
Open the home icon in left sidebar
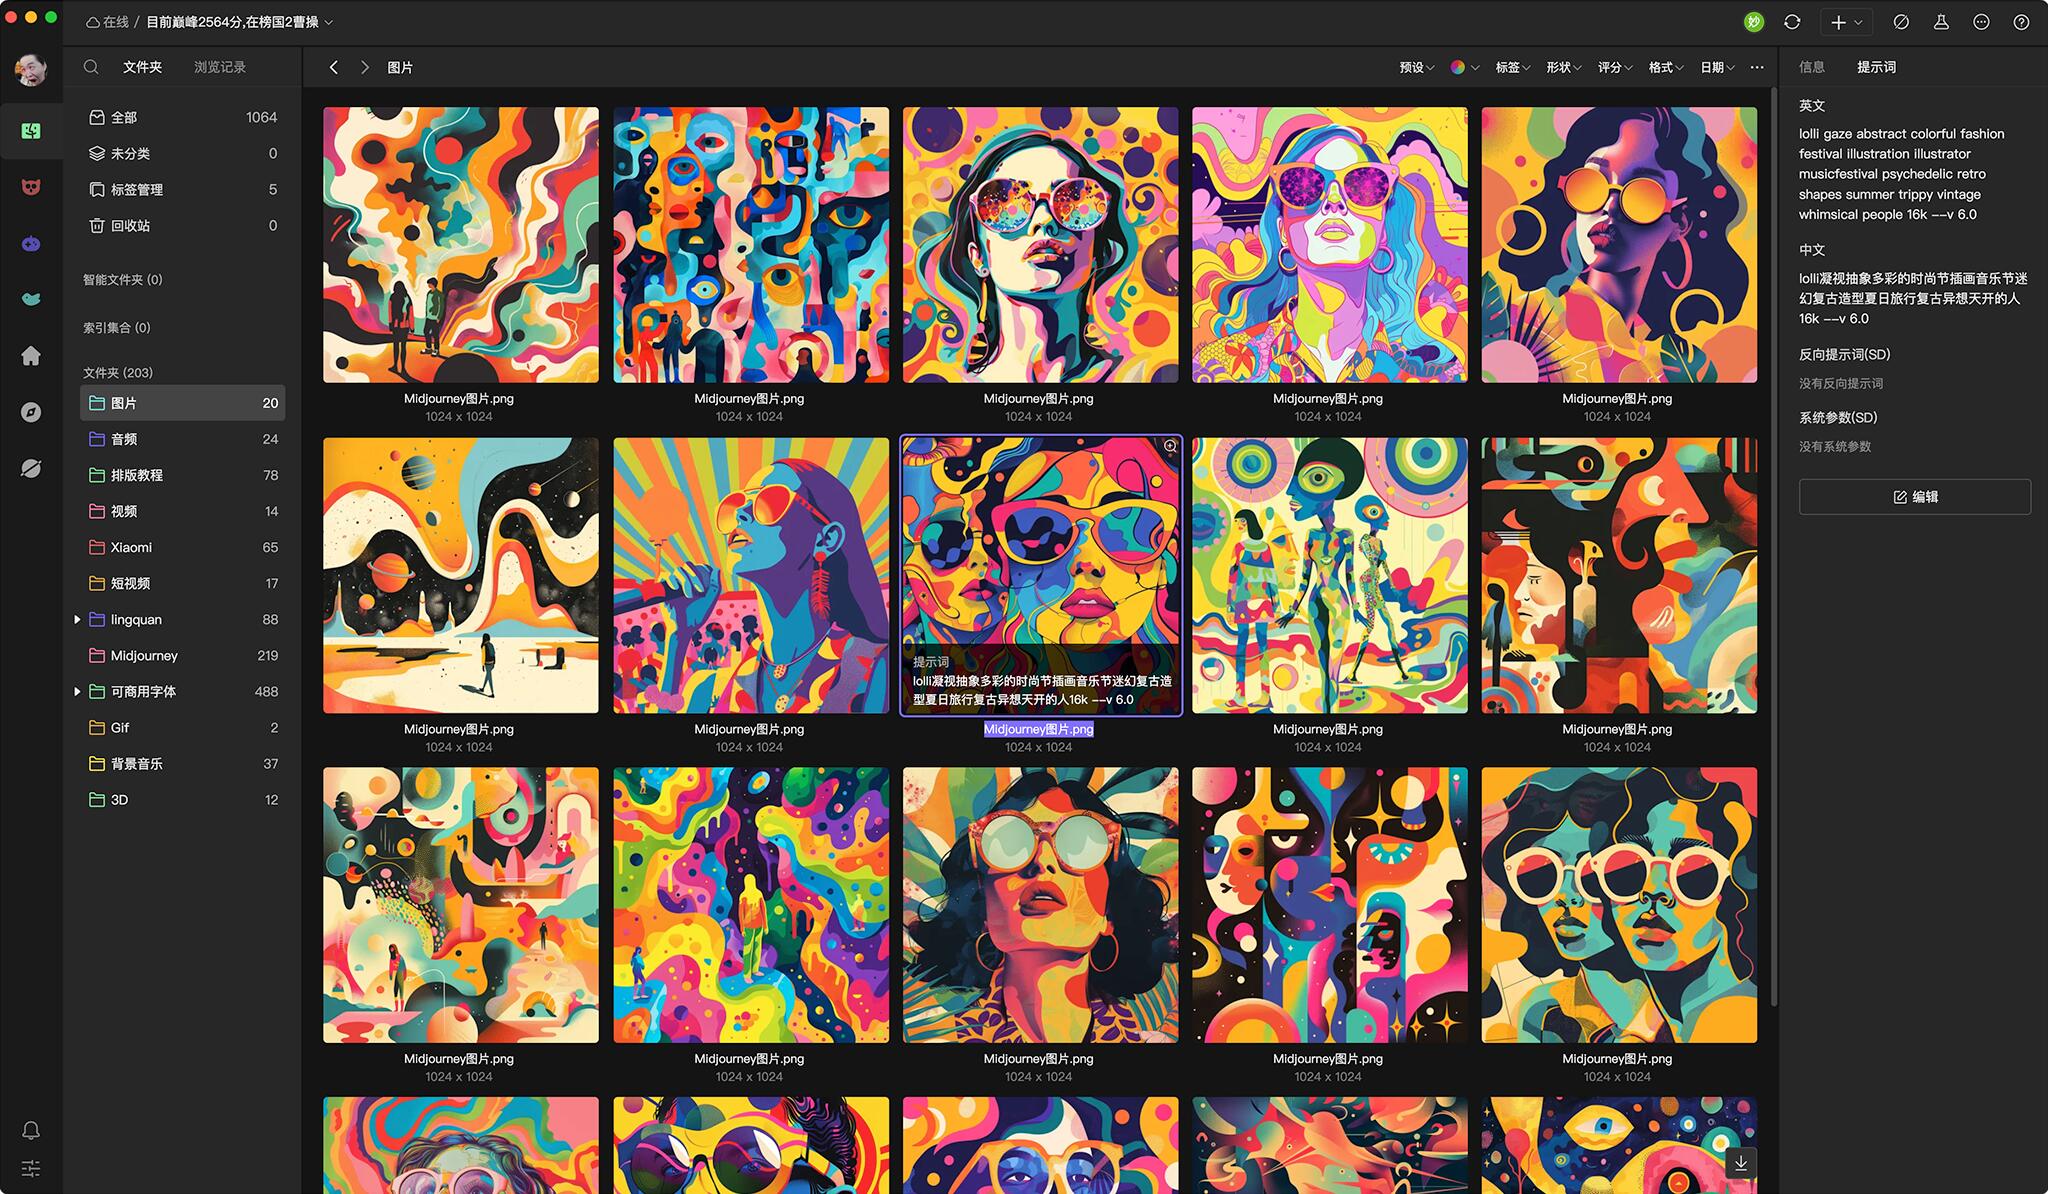pyautogui.click(x=31, y=356)
